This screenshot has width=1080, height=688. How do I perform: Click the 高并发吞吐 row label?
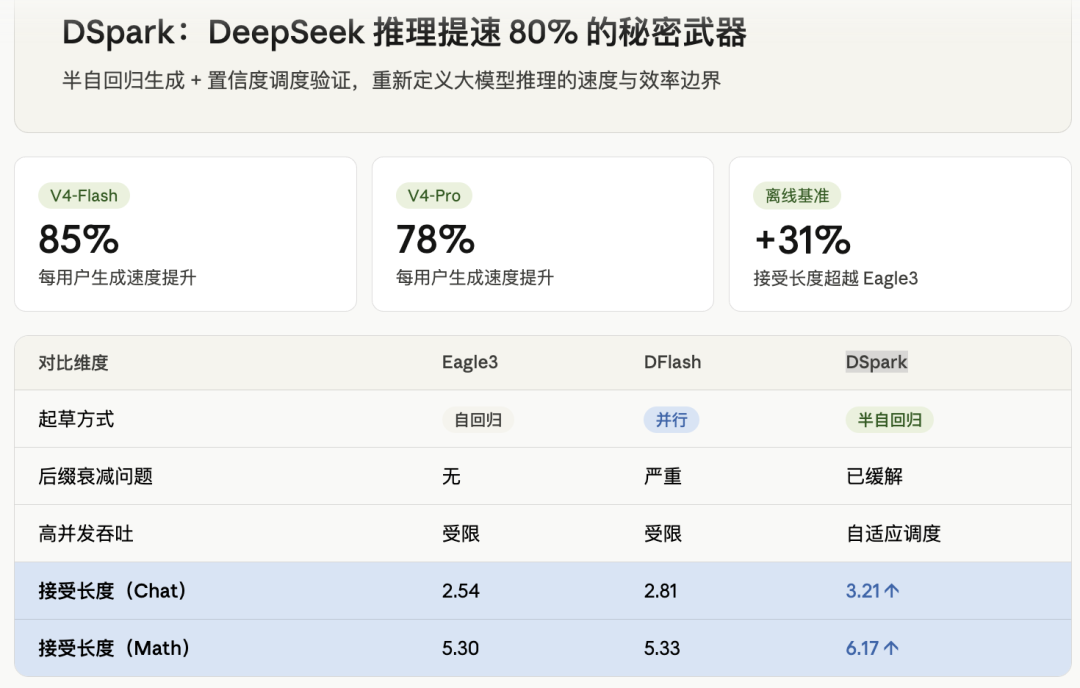(x=85, y=534)
